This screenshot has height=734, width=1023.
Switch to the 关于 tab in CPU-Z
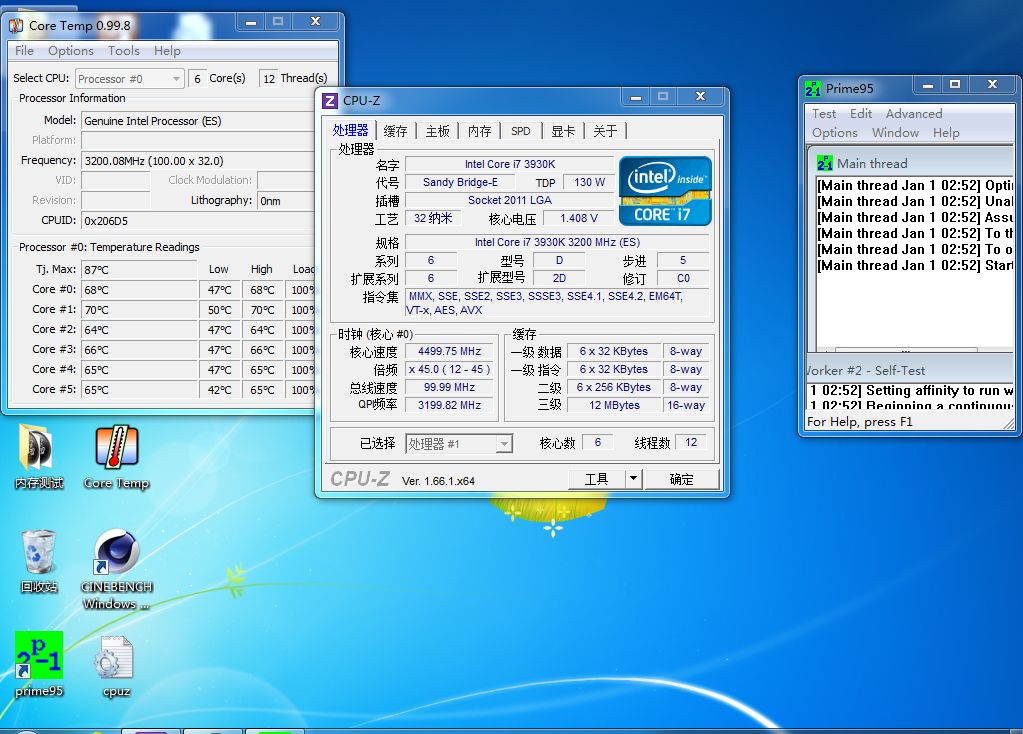tap(605, 131)
